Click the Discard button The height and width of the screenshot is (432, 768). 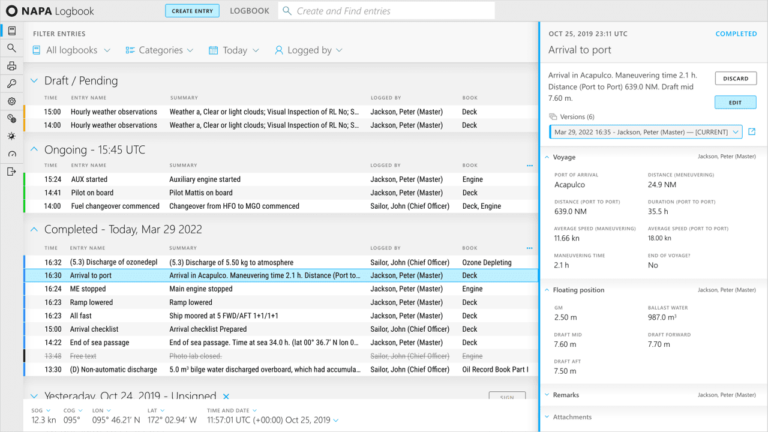tap(735, 79)
